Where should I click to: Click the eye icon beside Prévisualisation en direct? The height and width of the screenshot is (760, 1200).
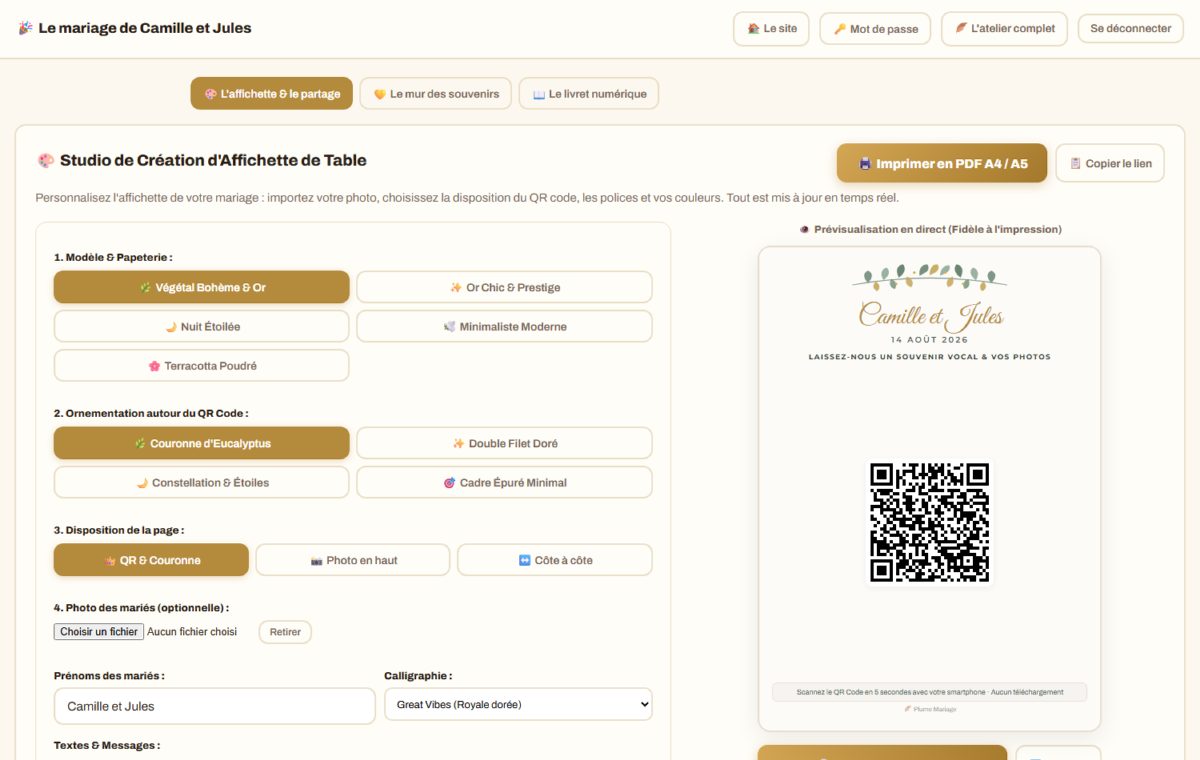pyautogui.click(x=804, y=229)
